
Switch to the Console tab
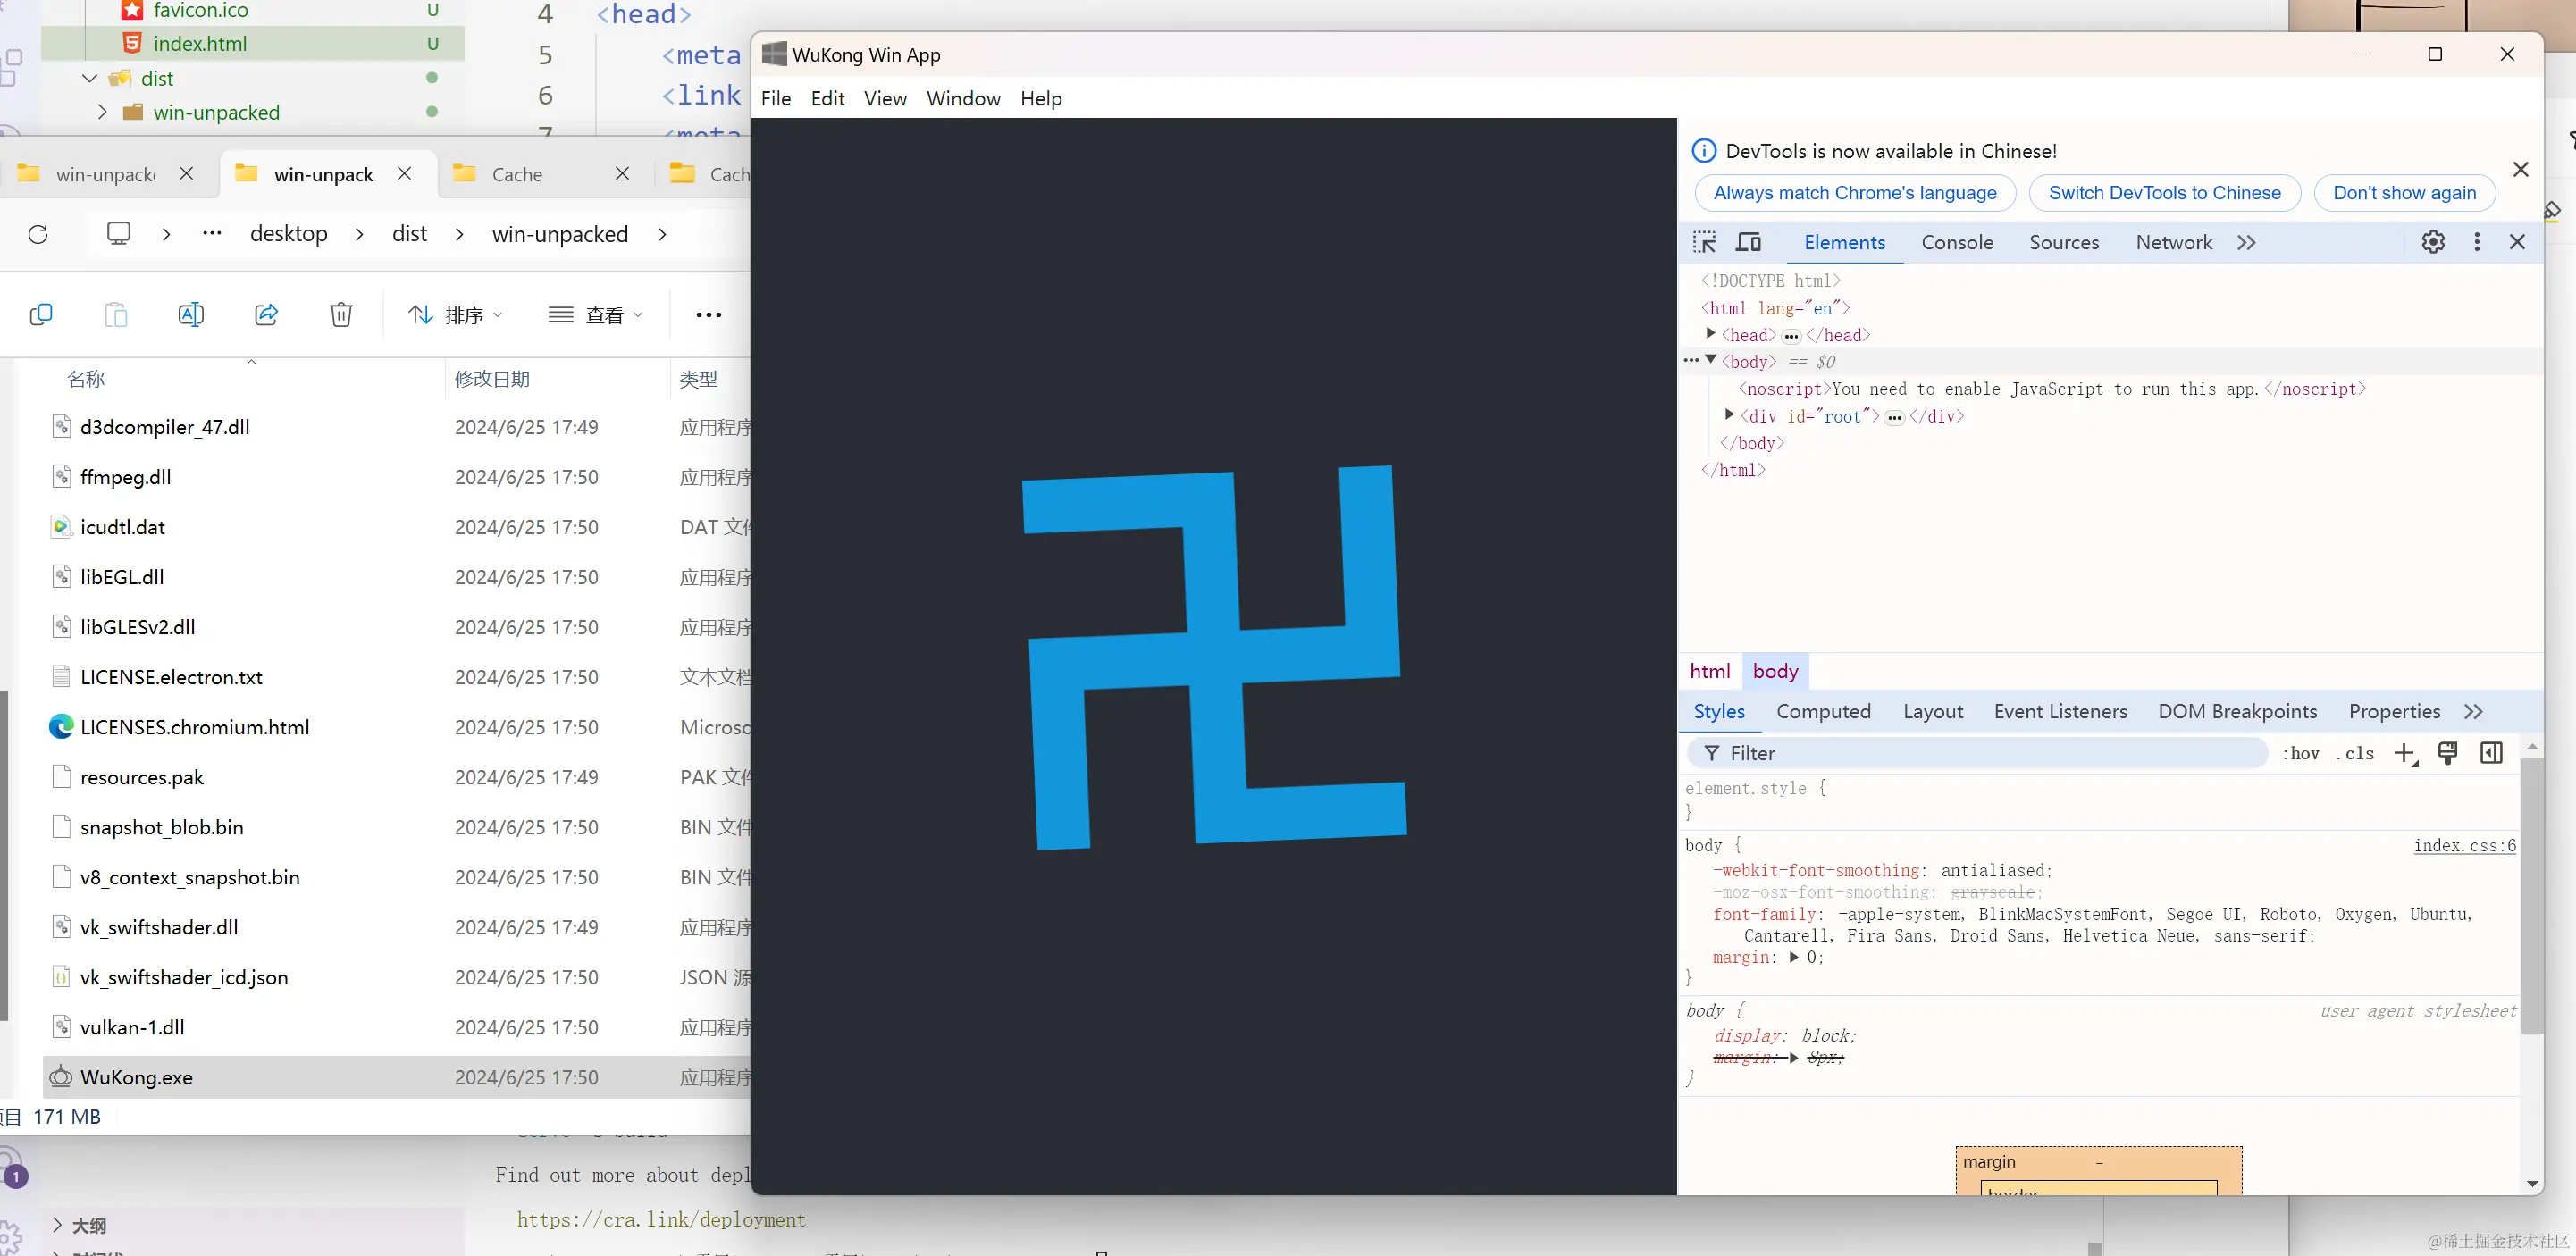(1957, 242)
